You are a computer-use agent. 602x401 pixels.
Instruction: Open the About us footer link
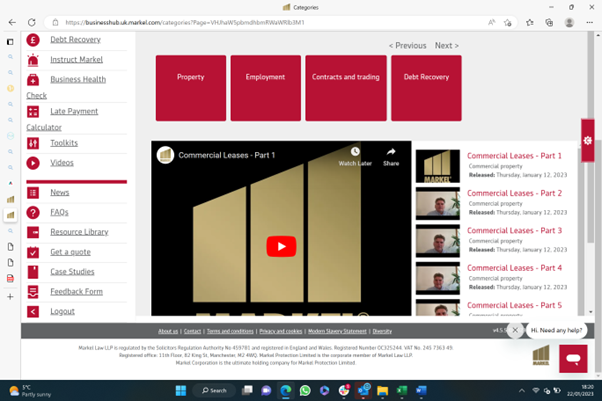[168, 331]
